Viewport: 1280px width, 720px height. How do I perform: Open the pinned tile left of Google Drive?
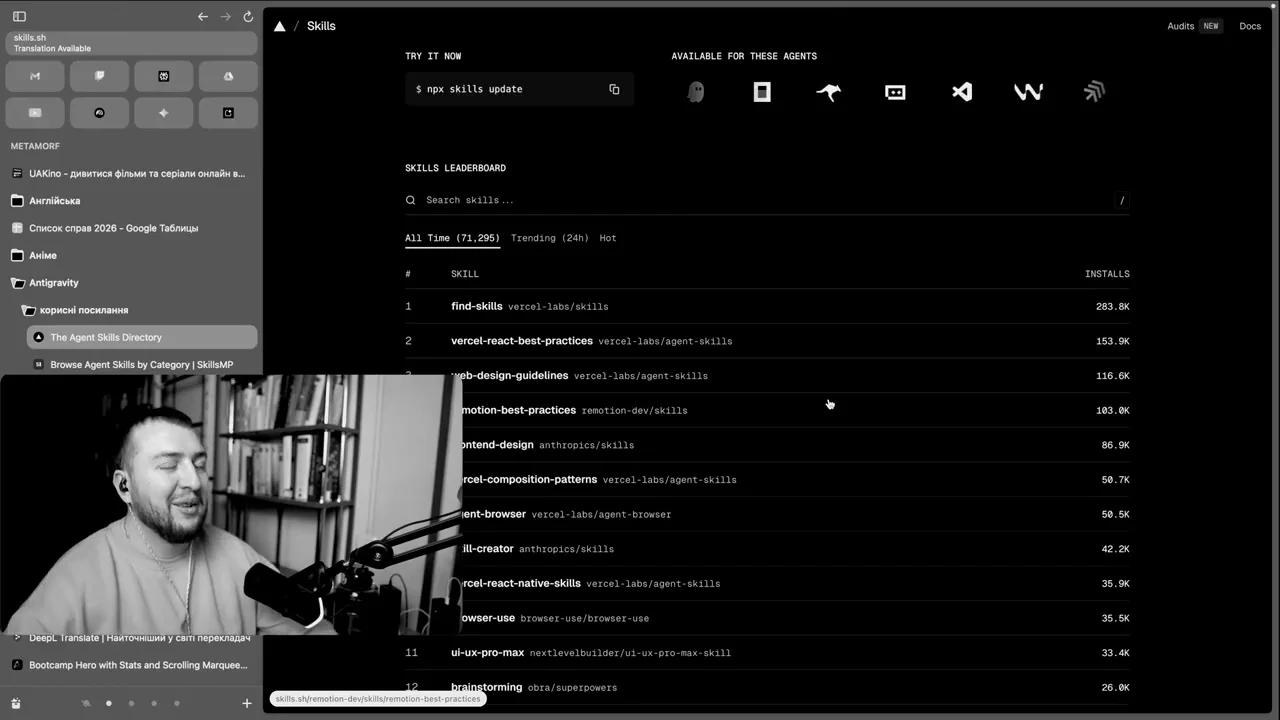click(x=164, y=76)
